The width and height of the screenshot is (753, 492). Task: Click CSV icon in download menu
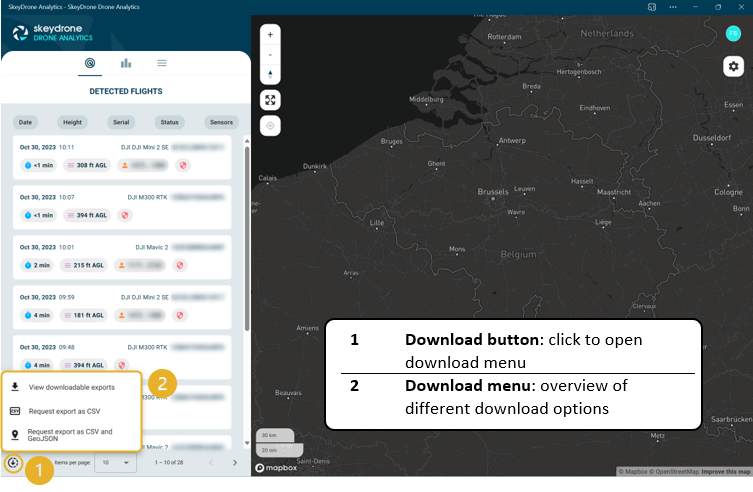pyautogui.click(x=15, y=411)
